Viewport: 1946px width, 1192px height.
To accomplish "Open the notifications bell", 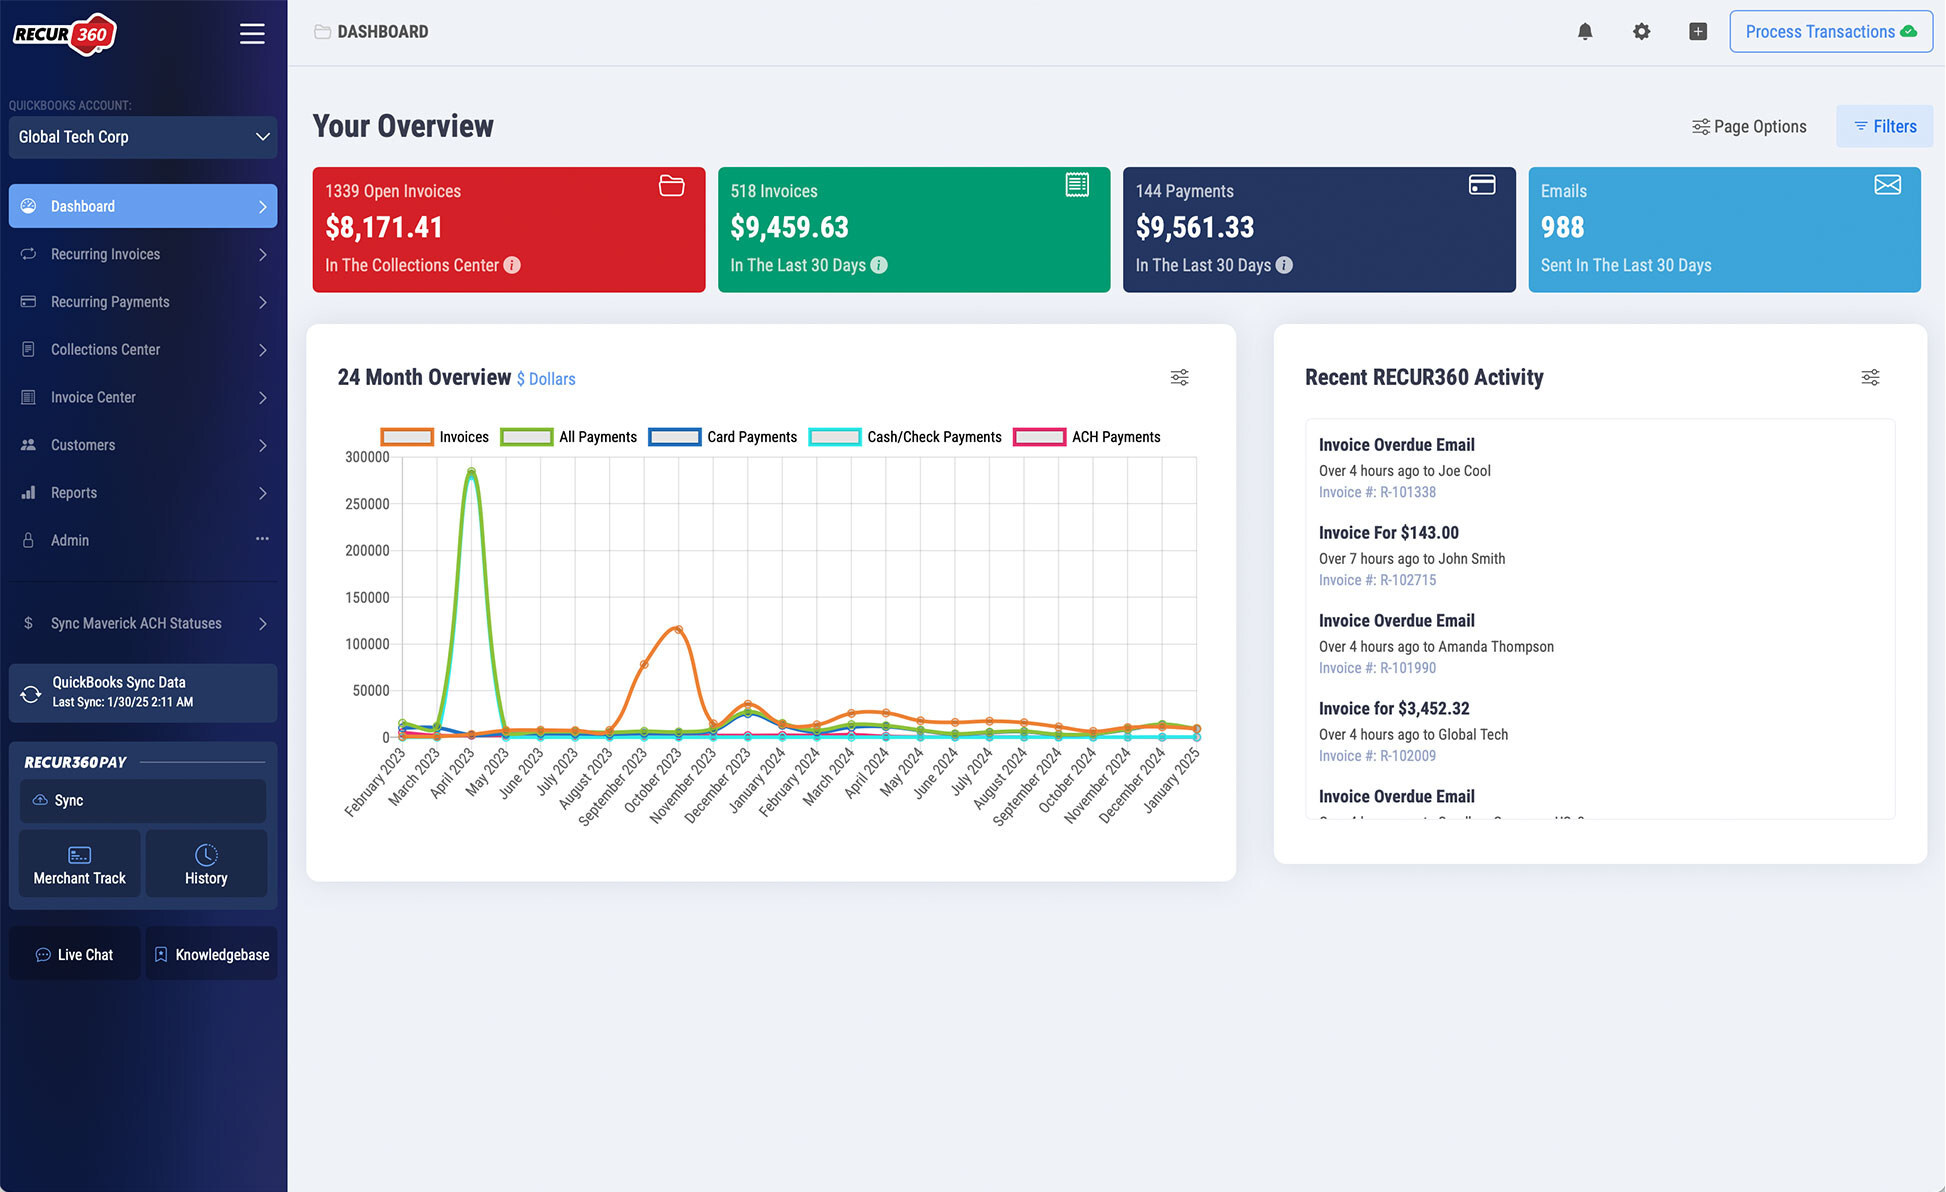I will point(1585,32).
